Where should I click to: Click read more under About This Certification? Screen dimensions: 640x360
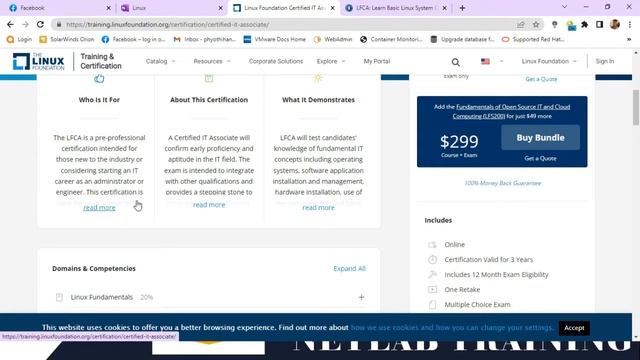209,205
